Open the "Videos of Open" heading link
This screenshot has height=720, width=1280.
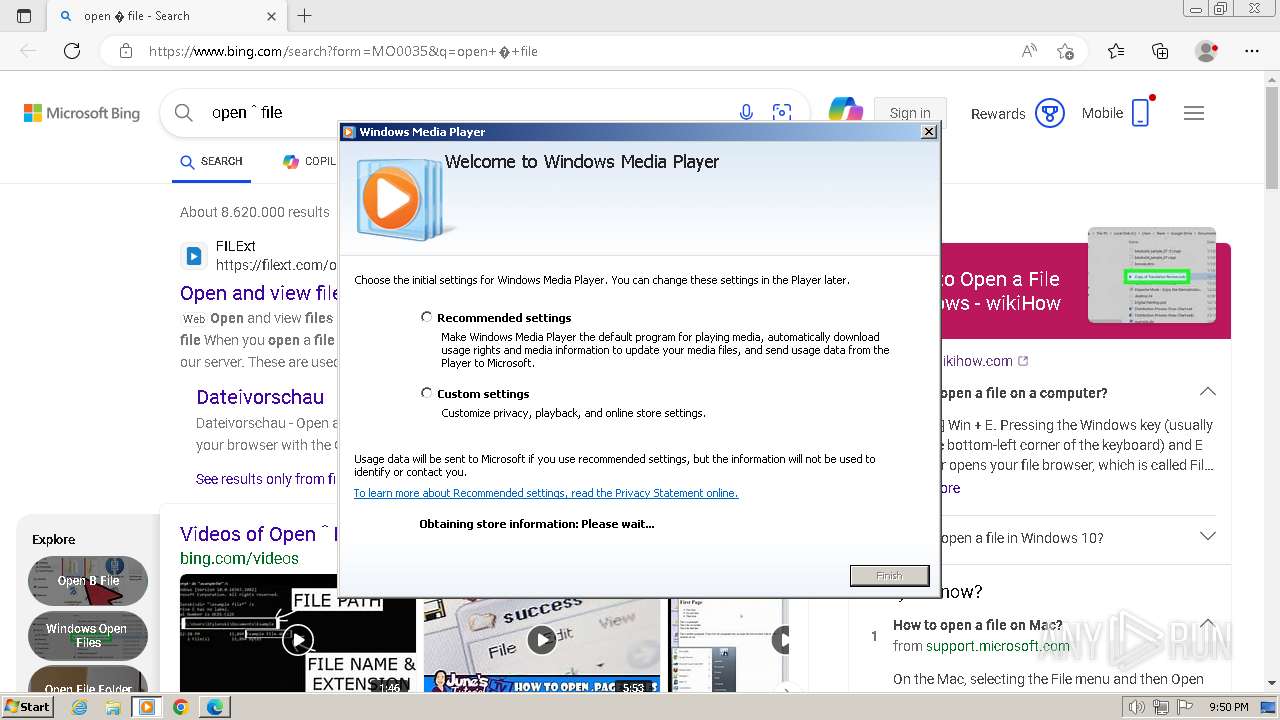(258, 534)
